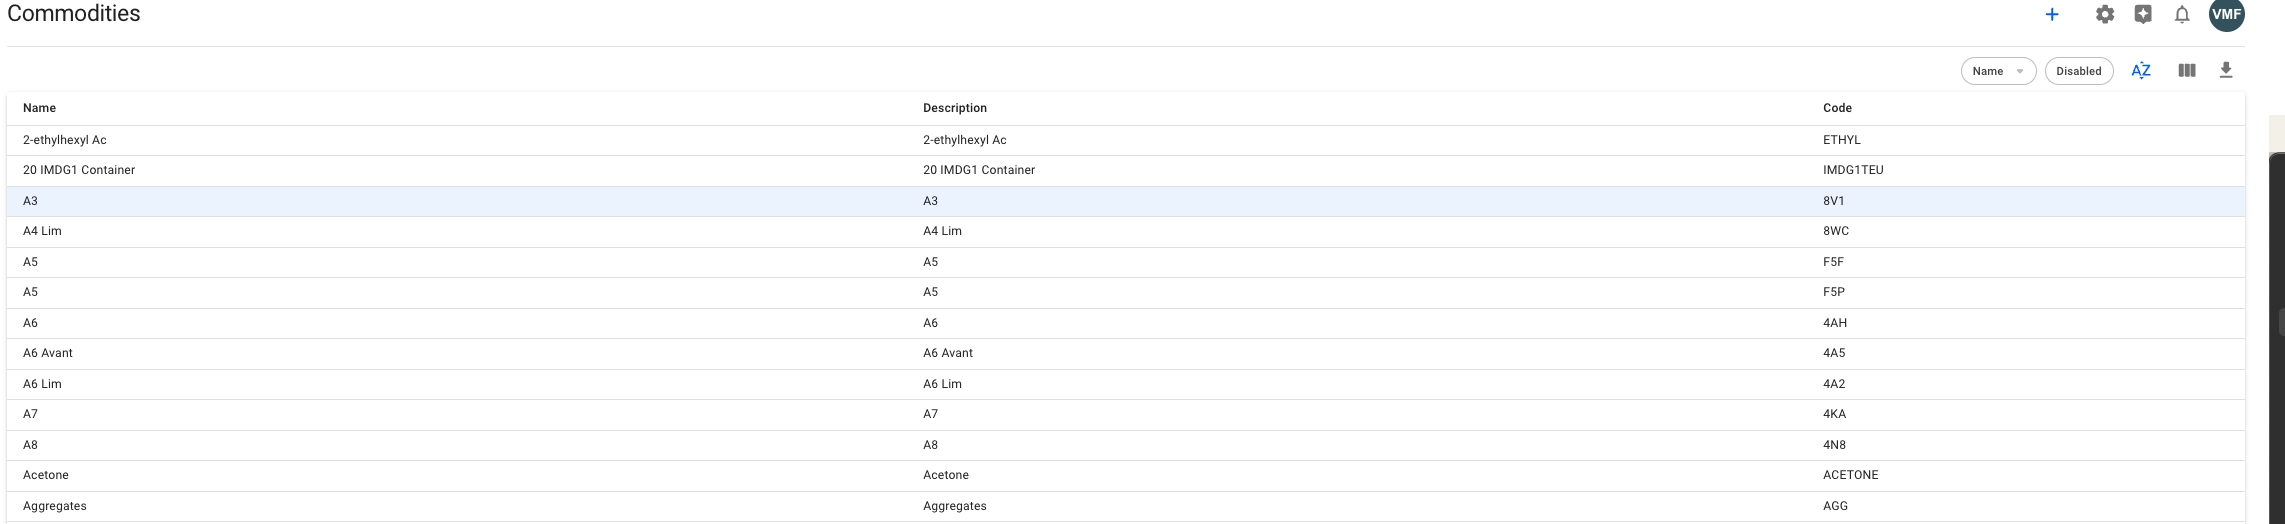This screenshot has height=524, width=2285.
Task: Open the VMF user avatar menu
Action: click(2226, 15)
